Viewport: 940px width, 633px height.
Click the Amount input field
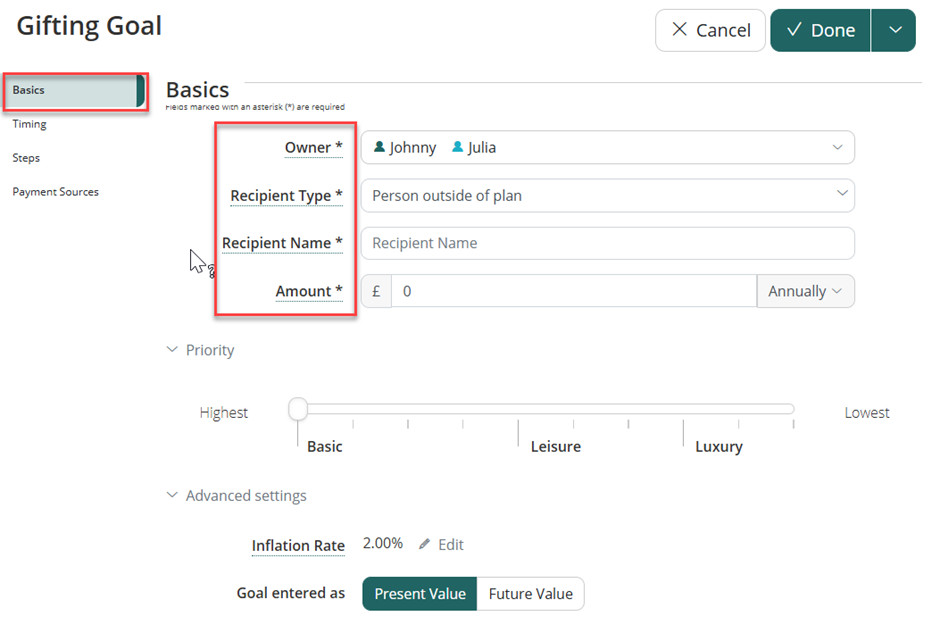[573, 291]
